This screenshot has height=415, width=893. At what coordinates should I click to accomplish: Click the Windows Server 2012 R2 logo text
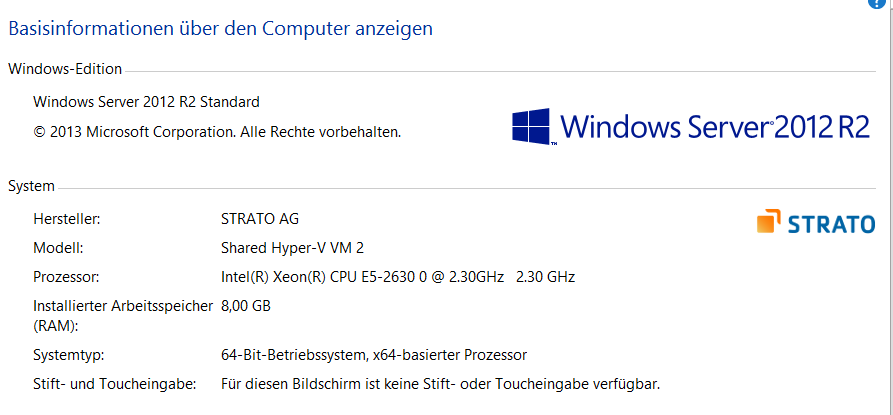(x=715, y=127)
